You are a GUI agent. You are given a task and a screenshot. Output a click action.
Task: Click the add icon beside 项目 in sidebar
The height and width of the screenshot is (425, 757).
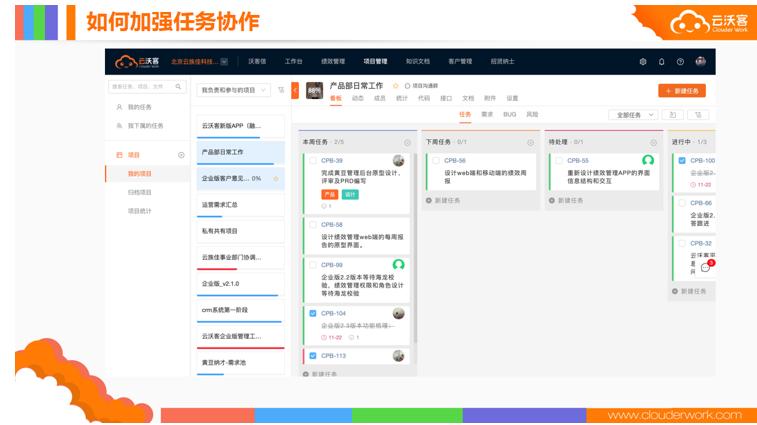pyautogui.click(x=181, y=155)
